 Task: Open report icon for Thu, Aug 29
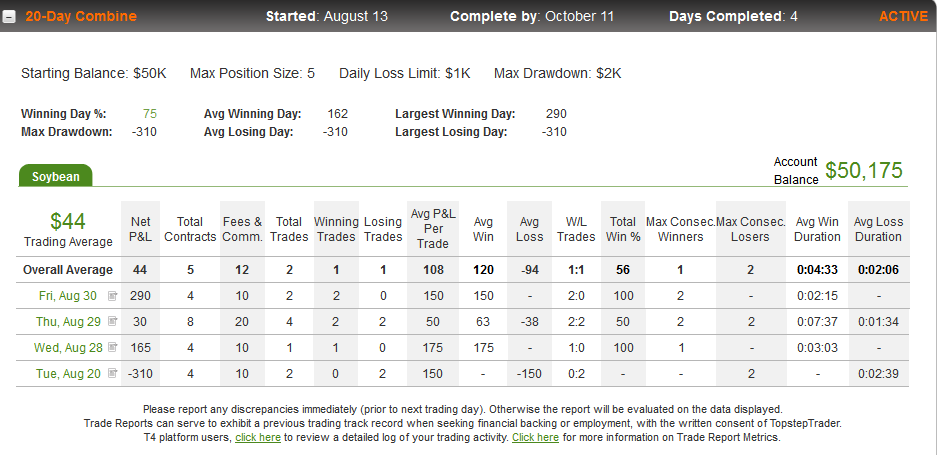coord(112,321)
